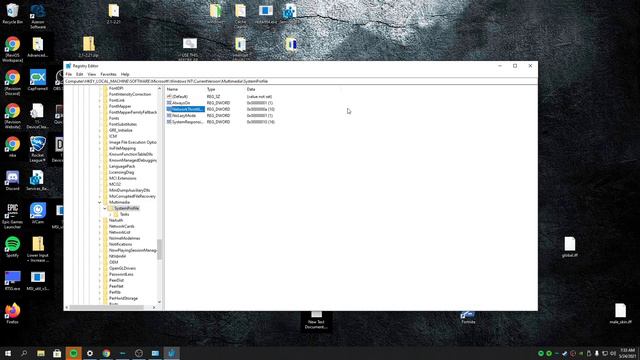The height and width of the screenshot is (360, 640).
Task: Collapse the SystemProfile key
Action: click(105, 208)
